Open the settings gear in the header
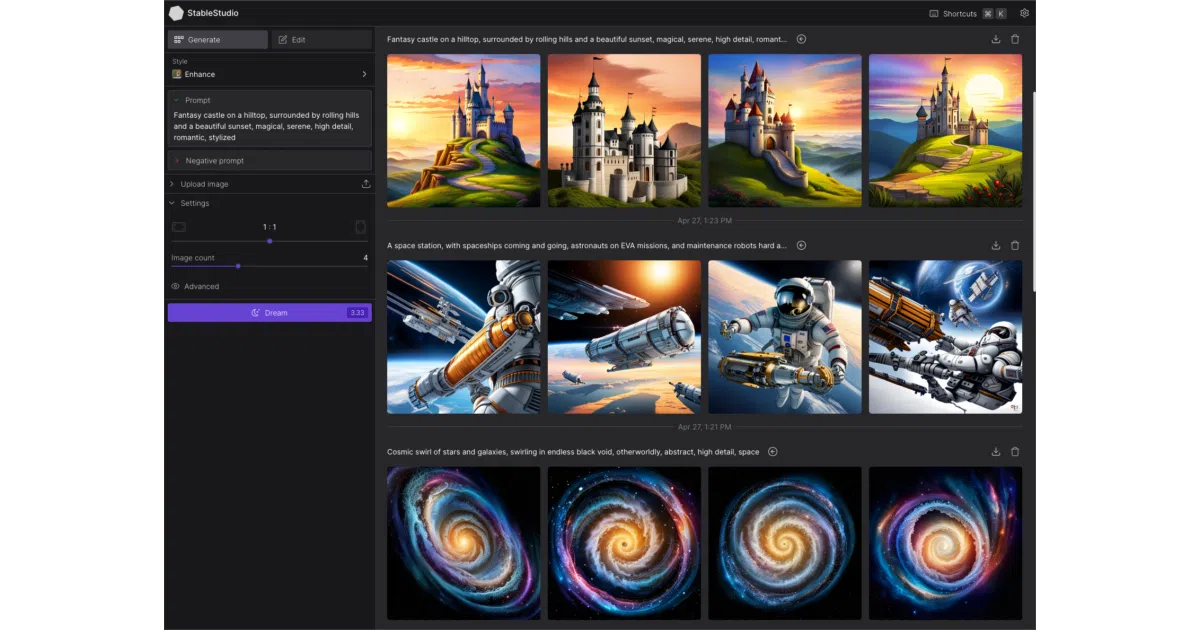Viewport: 1200px width, 630px height. (x=1024, y=13)
